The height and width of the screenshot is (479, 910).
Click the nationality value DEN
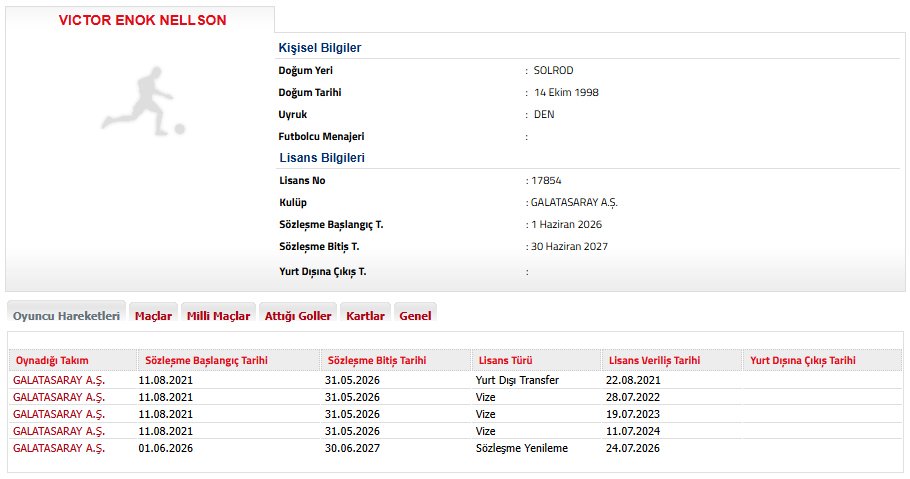pyautogui.click(x=544, y=114)
